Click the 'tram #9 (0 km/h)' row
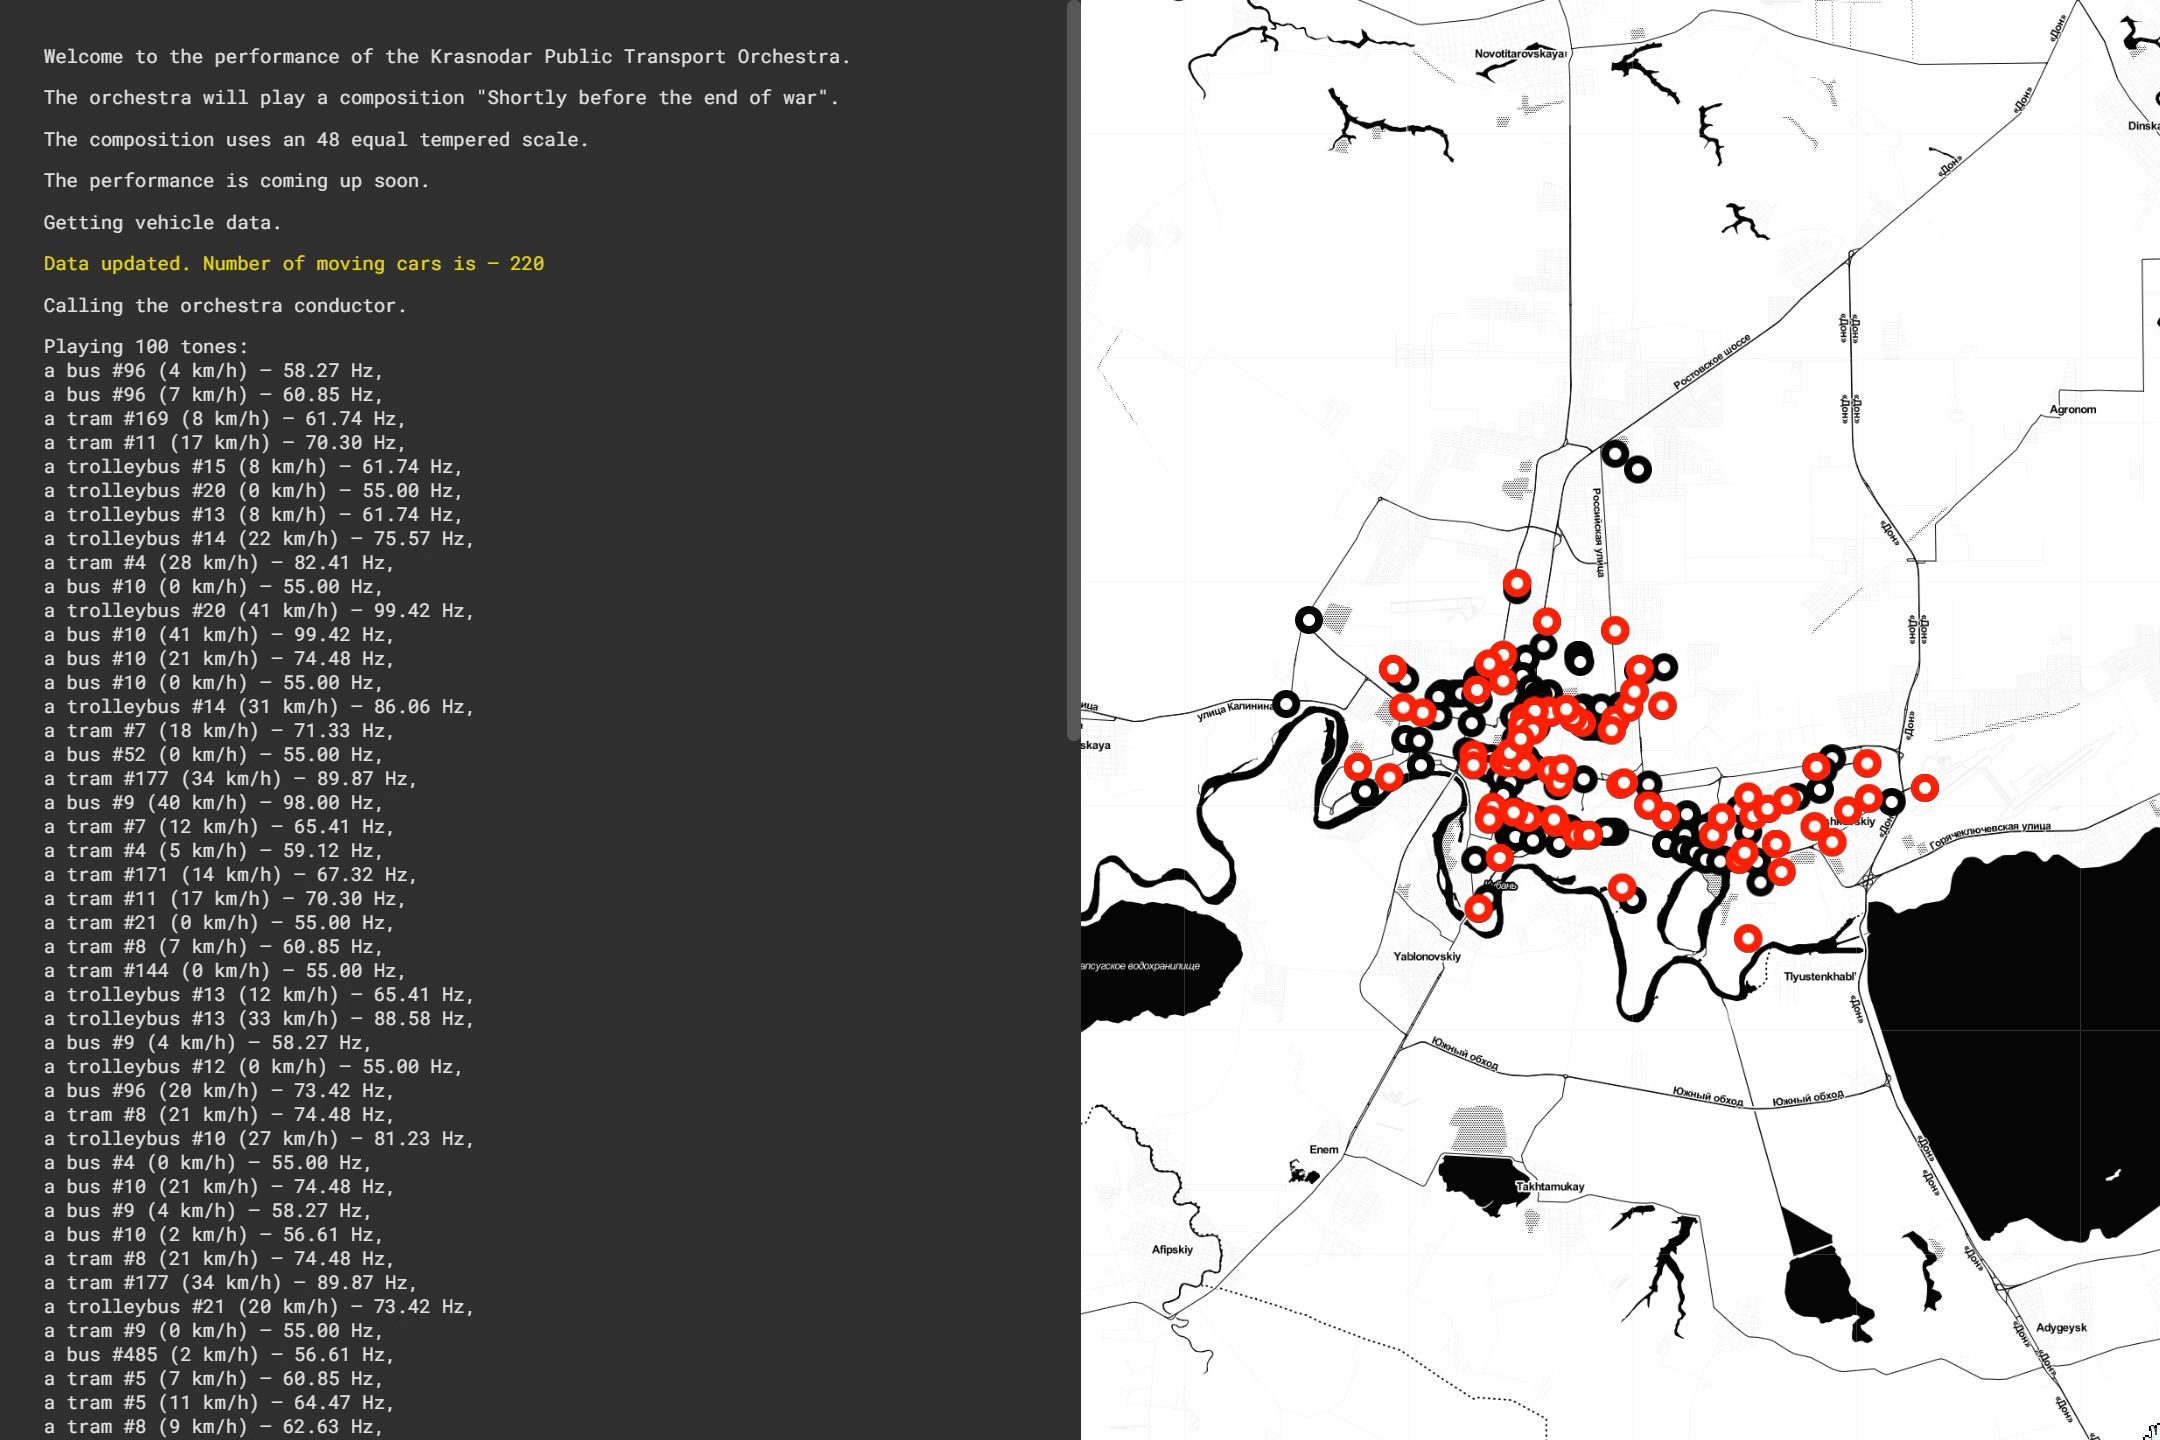The height and width of the screenshot is (1440, 2160). 214,1331
